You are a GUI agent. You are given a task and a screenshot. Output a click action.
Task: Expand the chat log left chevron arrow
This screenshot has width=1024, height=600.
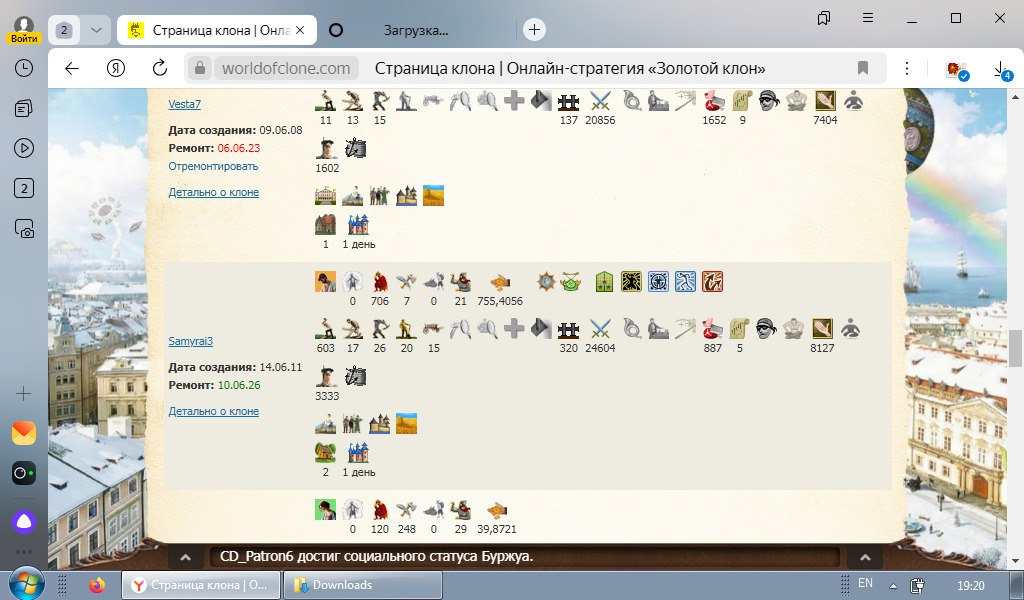coord(185,557)
